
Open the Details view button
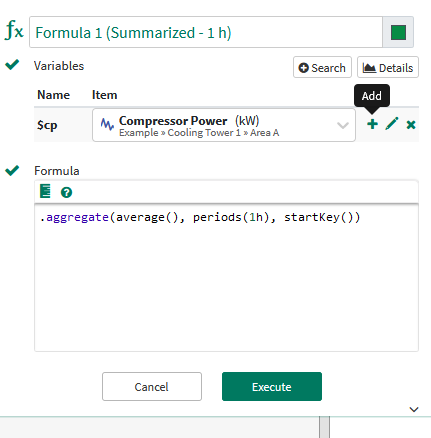point(388,67)
